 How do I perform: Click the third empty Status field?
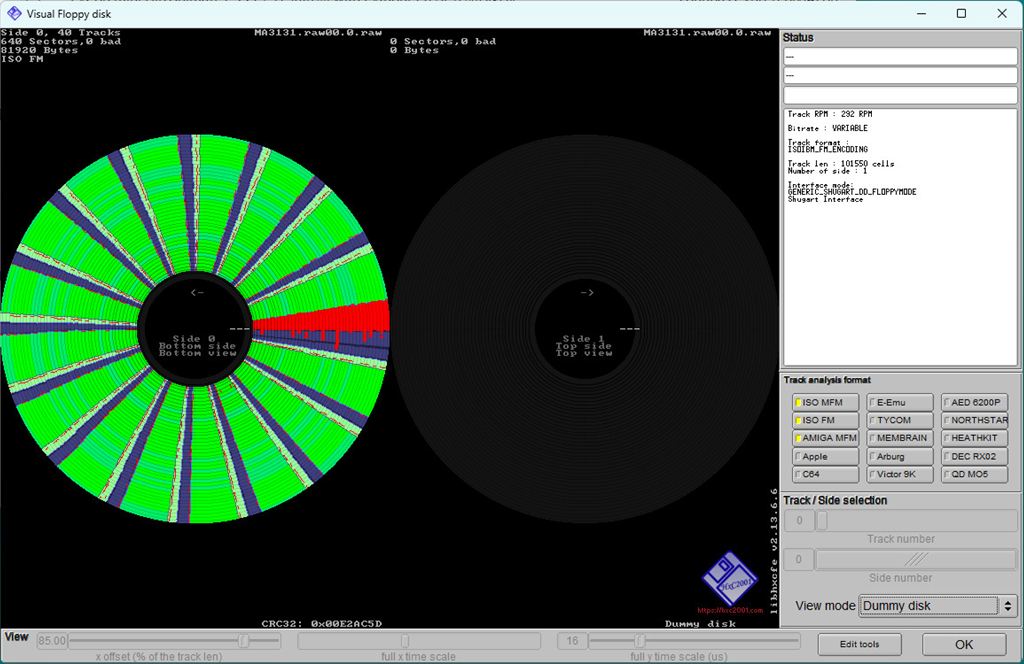pos(901,95)
